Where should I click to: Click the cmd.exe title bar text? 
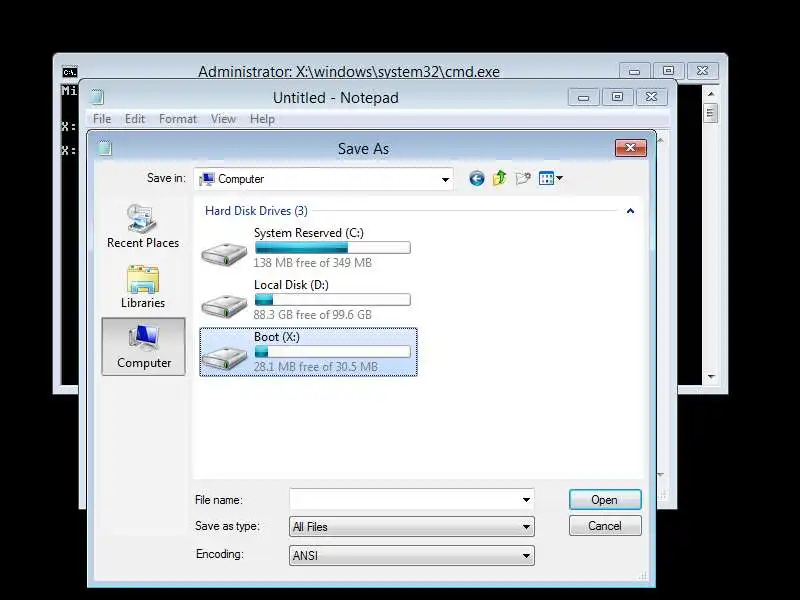click(x=348, y=71)
